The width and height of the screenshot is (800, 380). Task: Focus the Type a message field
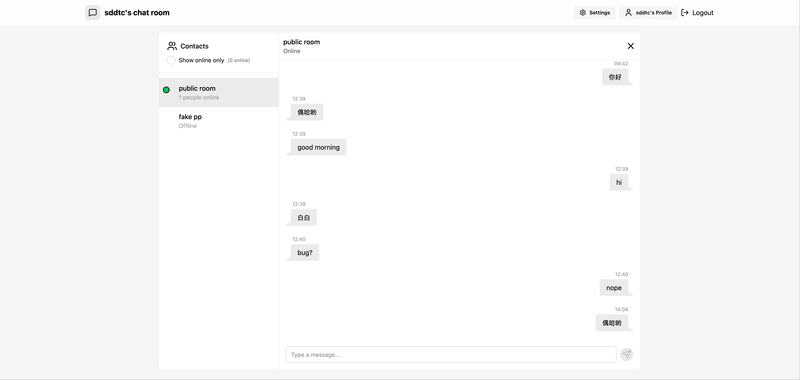[x=451, y=354]
